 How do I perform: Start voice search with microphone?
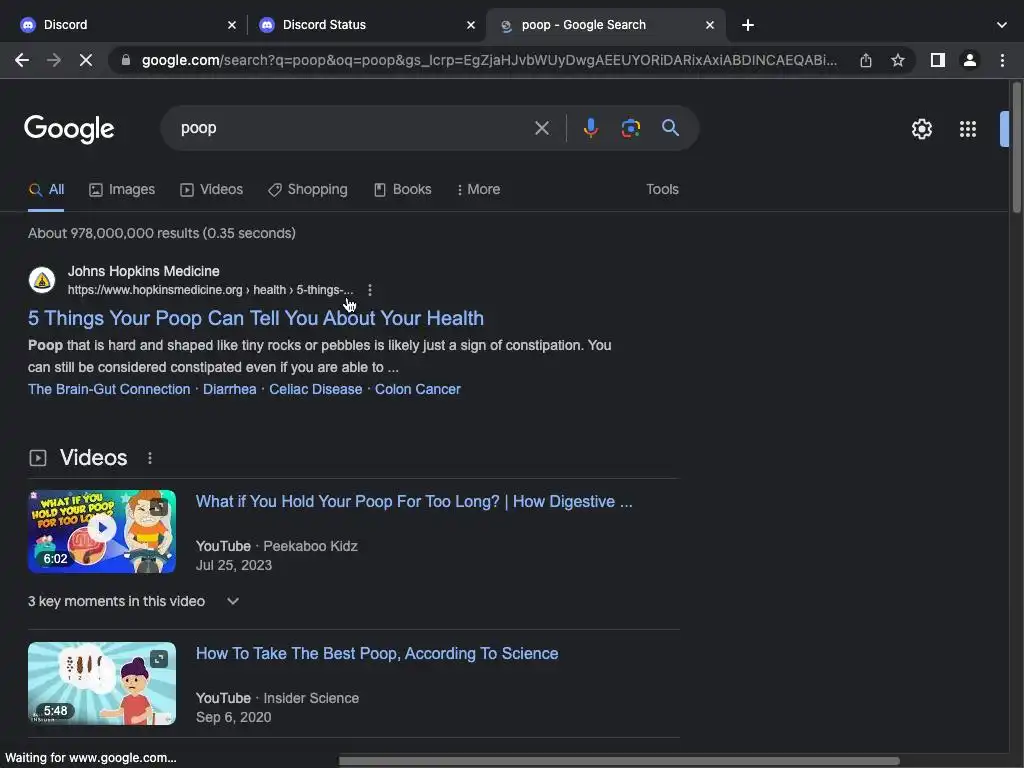point(590,128)
